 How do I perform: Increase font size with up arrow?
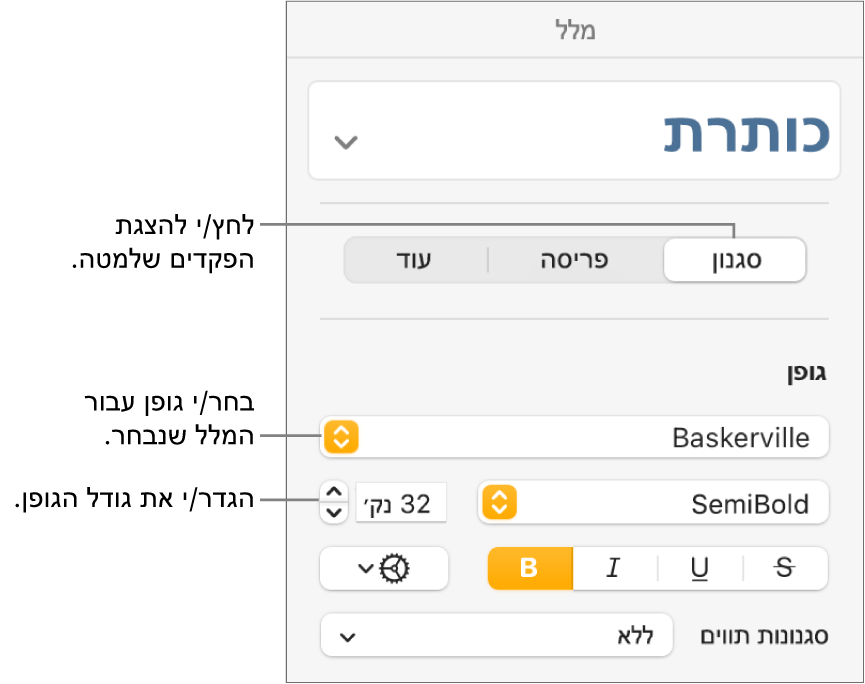coord(333,493)
